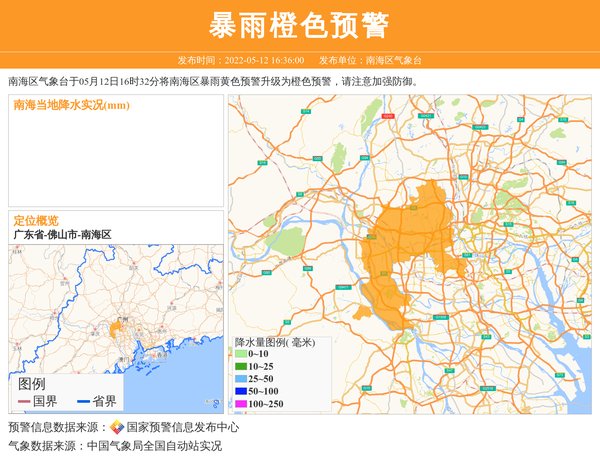Click the map attribution logo in overview map
Screen dimensions: 600x471
(x=212, y=403)
